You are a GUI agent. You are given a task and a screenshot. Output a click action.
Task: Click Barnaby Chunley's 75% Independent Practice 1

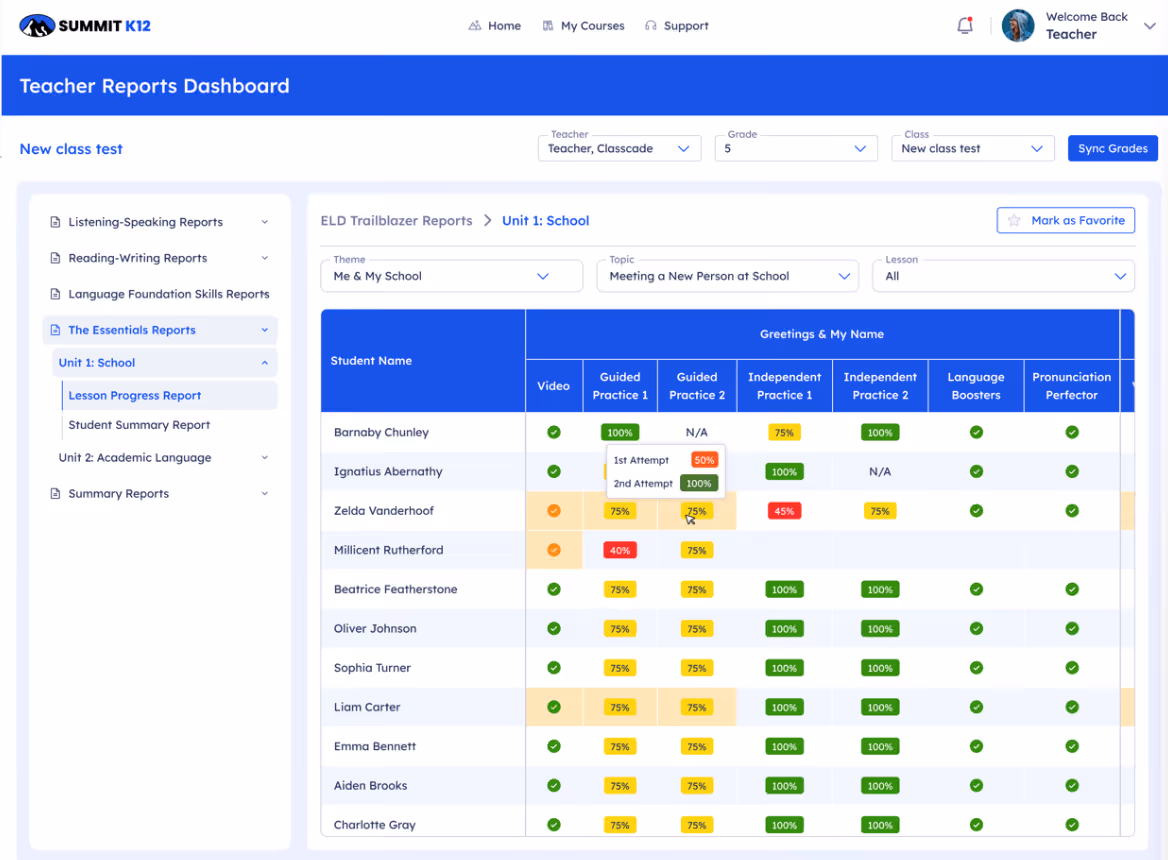click(784, 433)
